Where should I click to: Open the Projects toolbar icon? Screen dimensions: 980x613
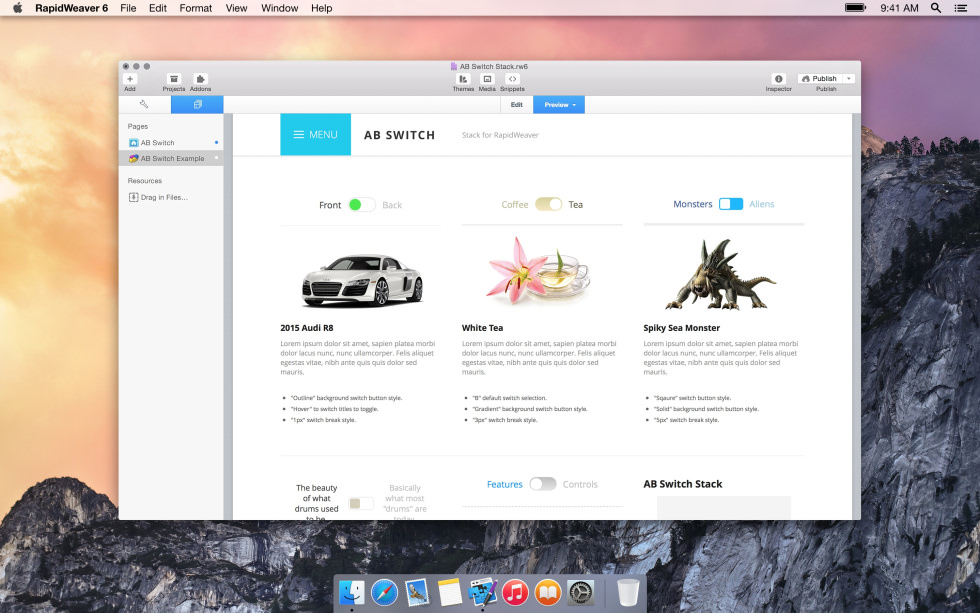click(x=174, y=79)
